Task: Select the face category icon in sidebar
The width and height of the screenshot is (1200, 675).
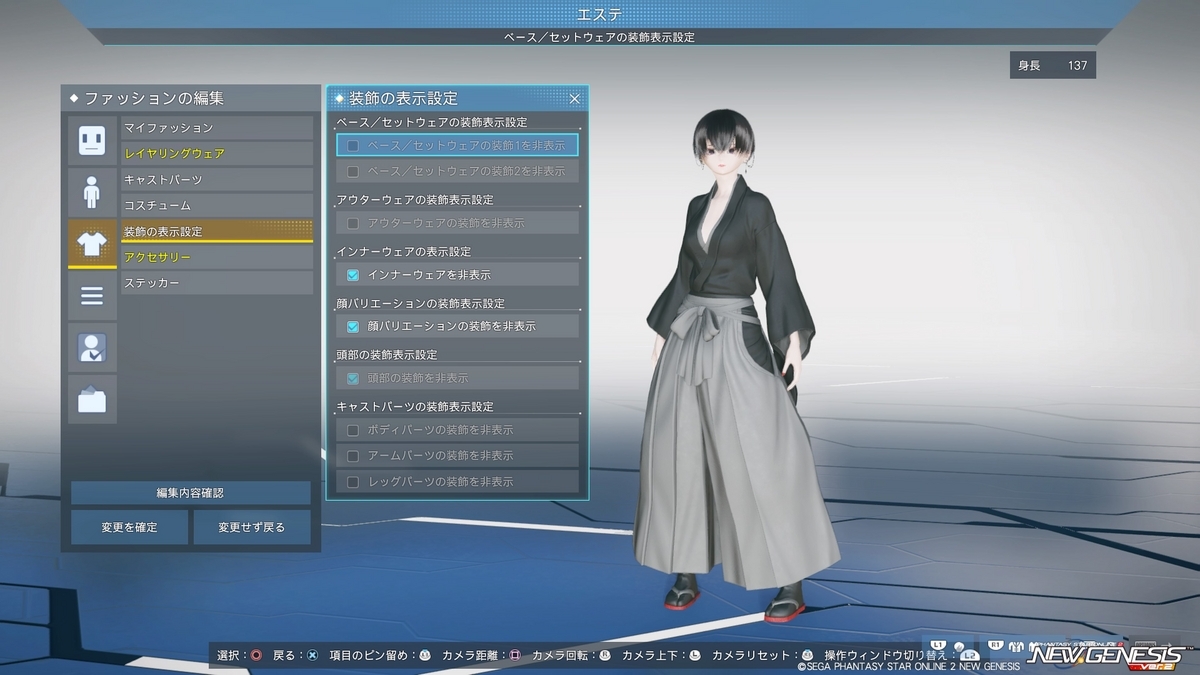Action: [x=92, y=140]
